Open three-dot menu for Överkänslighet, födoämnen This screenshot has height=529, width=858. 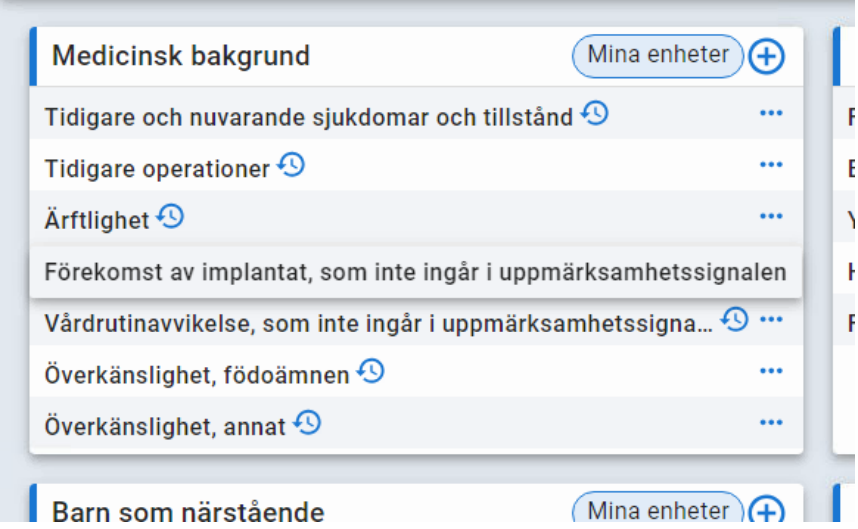click(x=770, y=372)
